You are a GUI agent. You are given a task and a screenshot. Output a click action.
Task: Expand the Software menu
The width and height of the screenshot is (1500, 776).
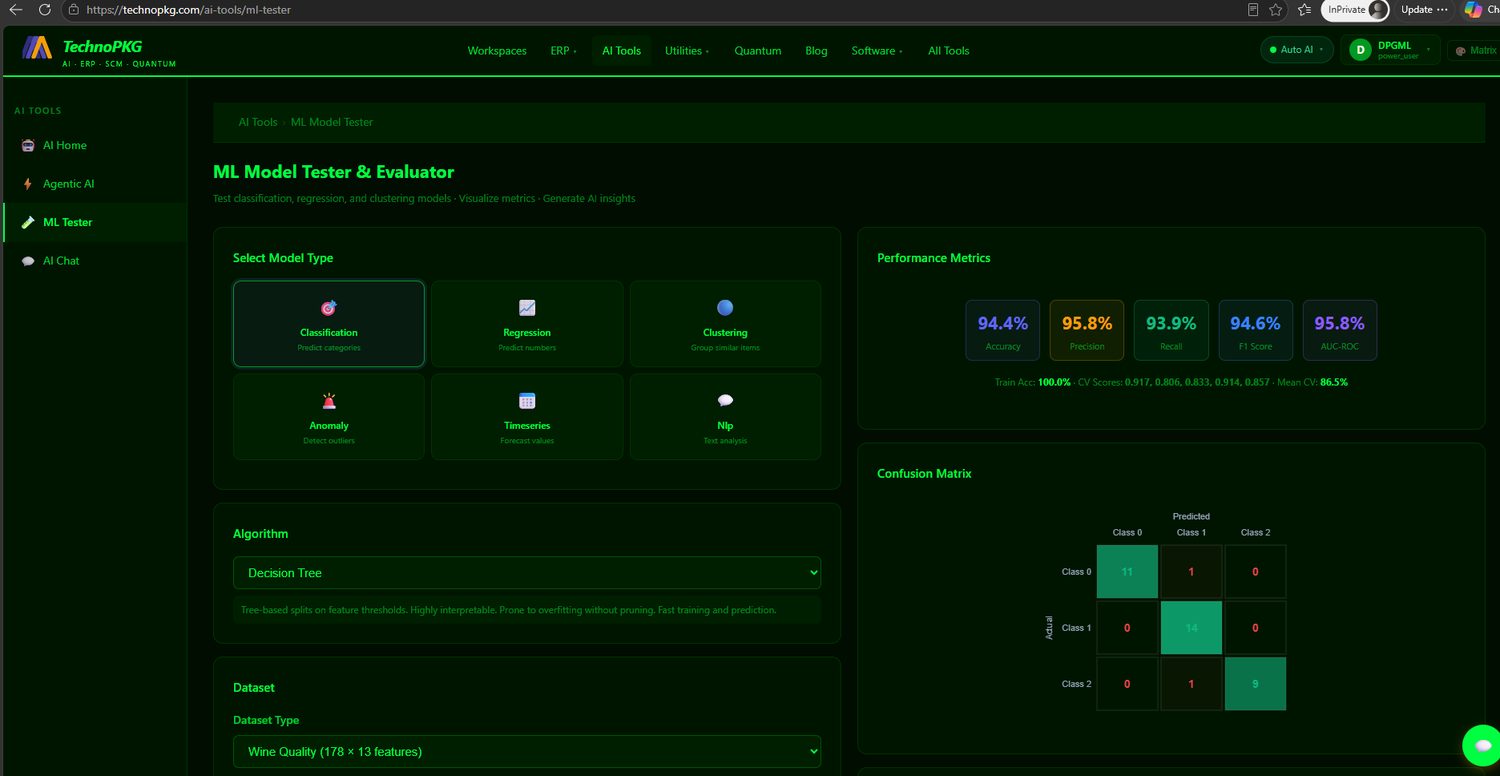876,51
